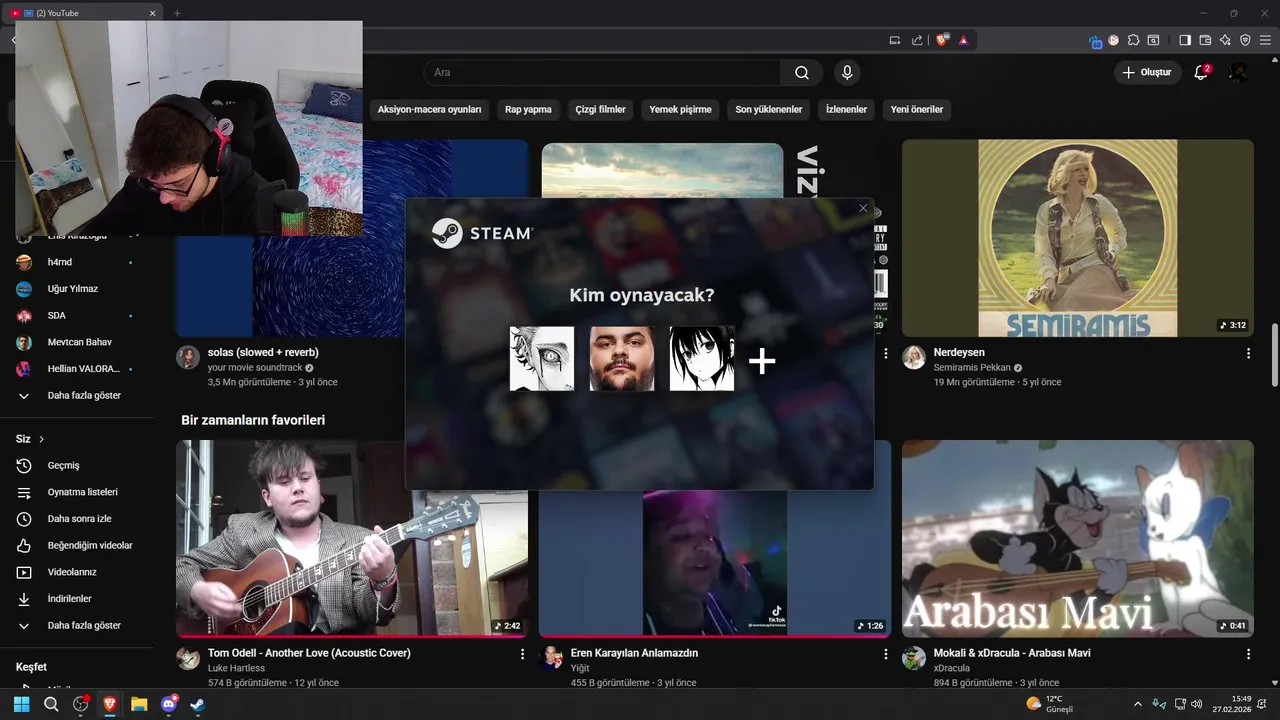This screenshot has width=1280, height=720.
Task: Expand the Siz section chevron
Action: tap(41, 439)
